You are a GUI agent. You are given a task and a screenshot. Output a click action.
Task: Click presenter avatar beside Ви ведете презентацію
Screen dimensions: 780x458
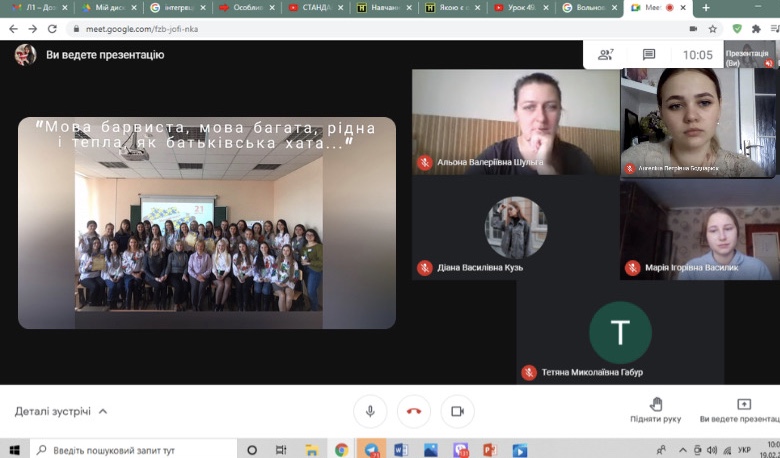click(25, 55)
